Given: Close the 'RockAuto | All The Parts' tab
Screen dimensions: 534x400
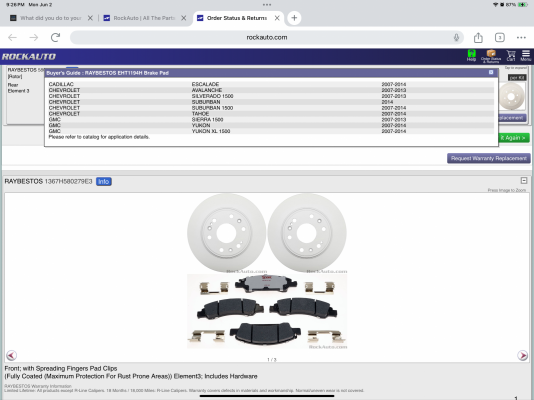Looking at the screenshot, I should click(184, 18).
